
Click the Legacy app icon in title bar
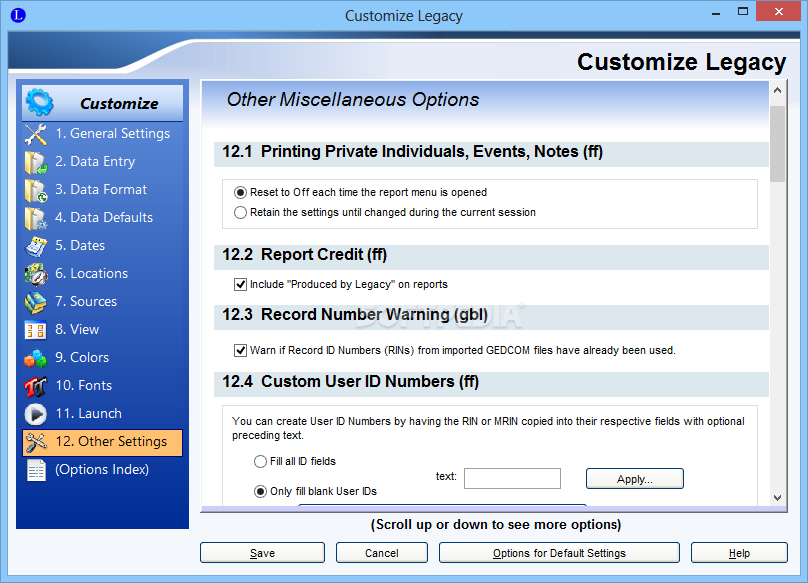pyautogui.click(x=18, y=15)
